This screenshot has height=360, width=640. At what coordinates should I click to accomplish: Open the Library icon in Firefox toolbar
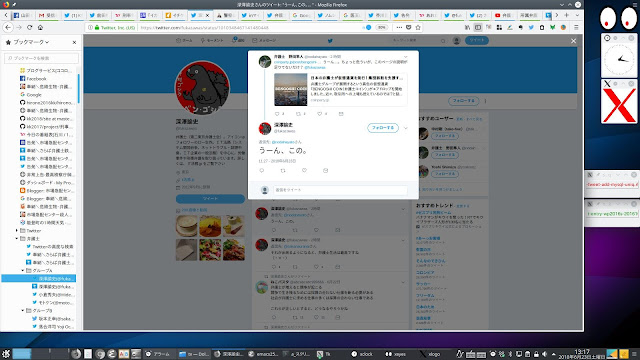point(467,27)
